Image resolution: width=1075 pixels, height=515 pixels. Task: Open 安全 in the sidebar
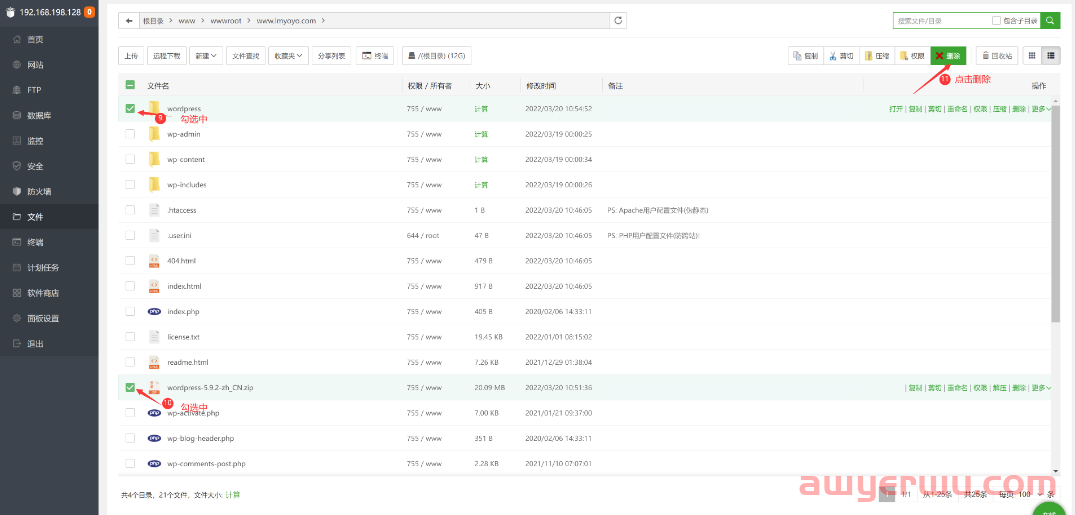click(x=49, y=167)
